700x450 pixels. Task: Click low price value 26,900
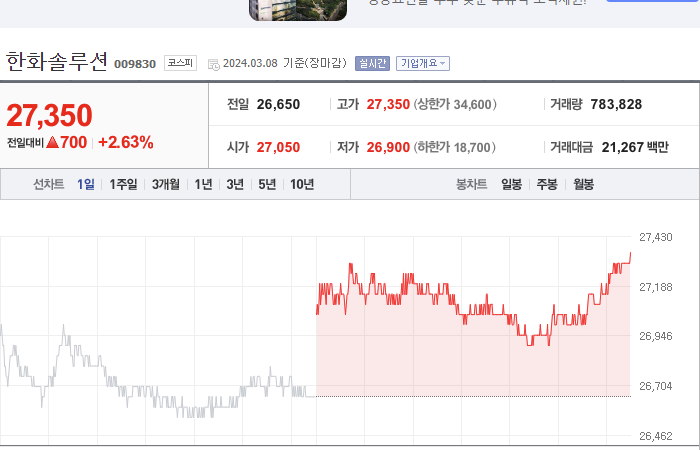(x=388, y=147)
